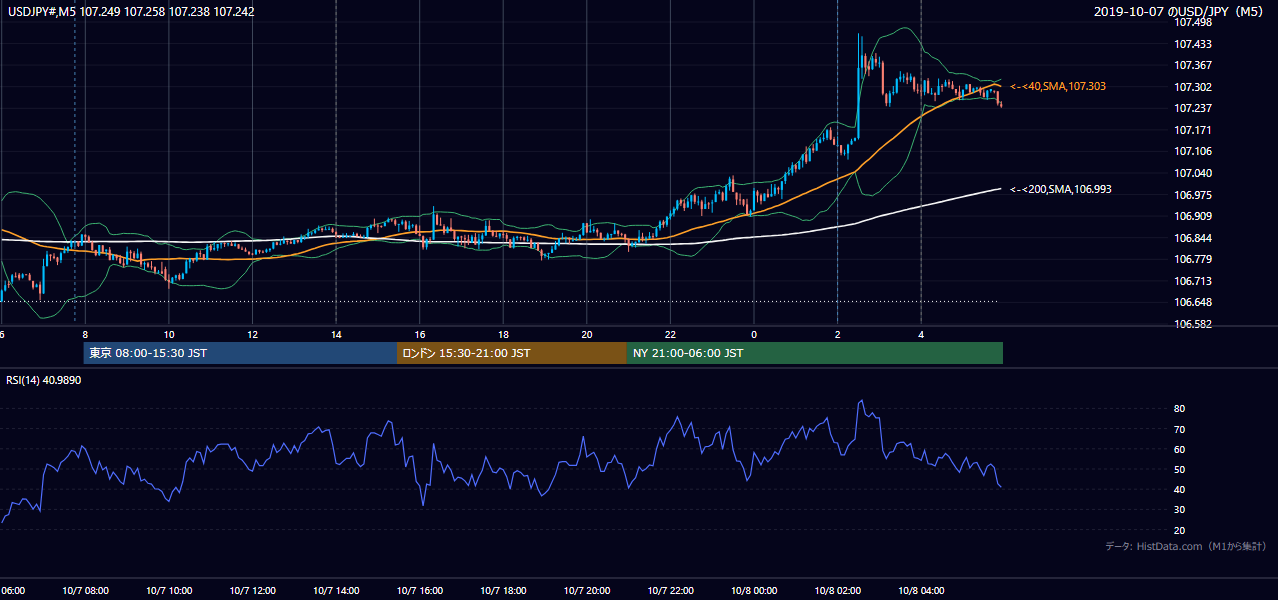Click price axis value 107.302
Screen dimensions: 1278x600
coord(1193,87)
